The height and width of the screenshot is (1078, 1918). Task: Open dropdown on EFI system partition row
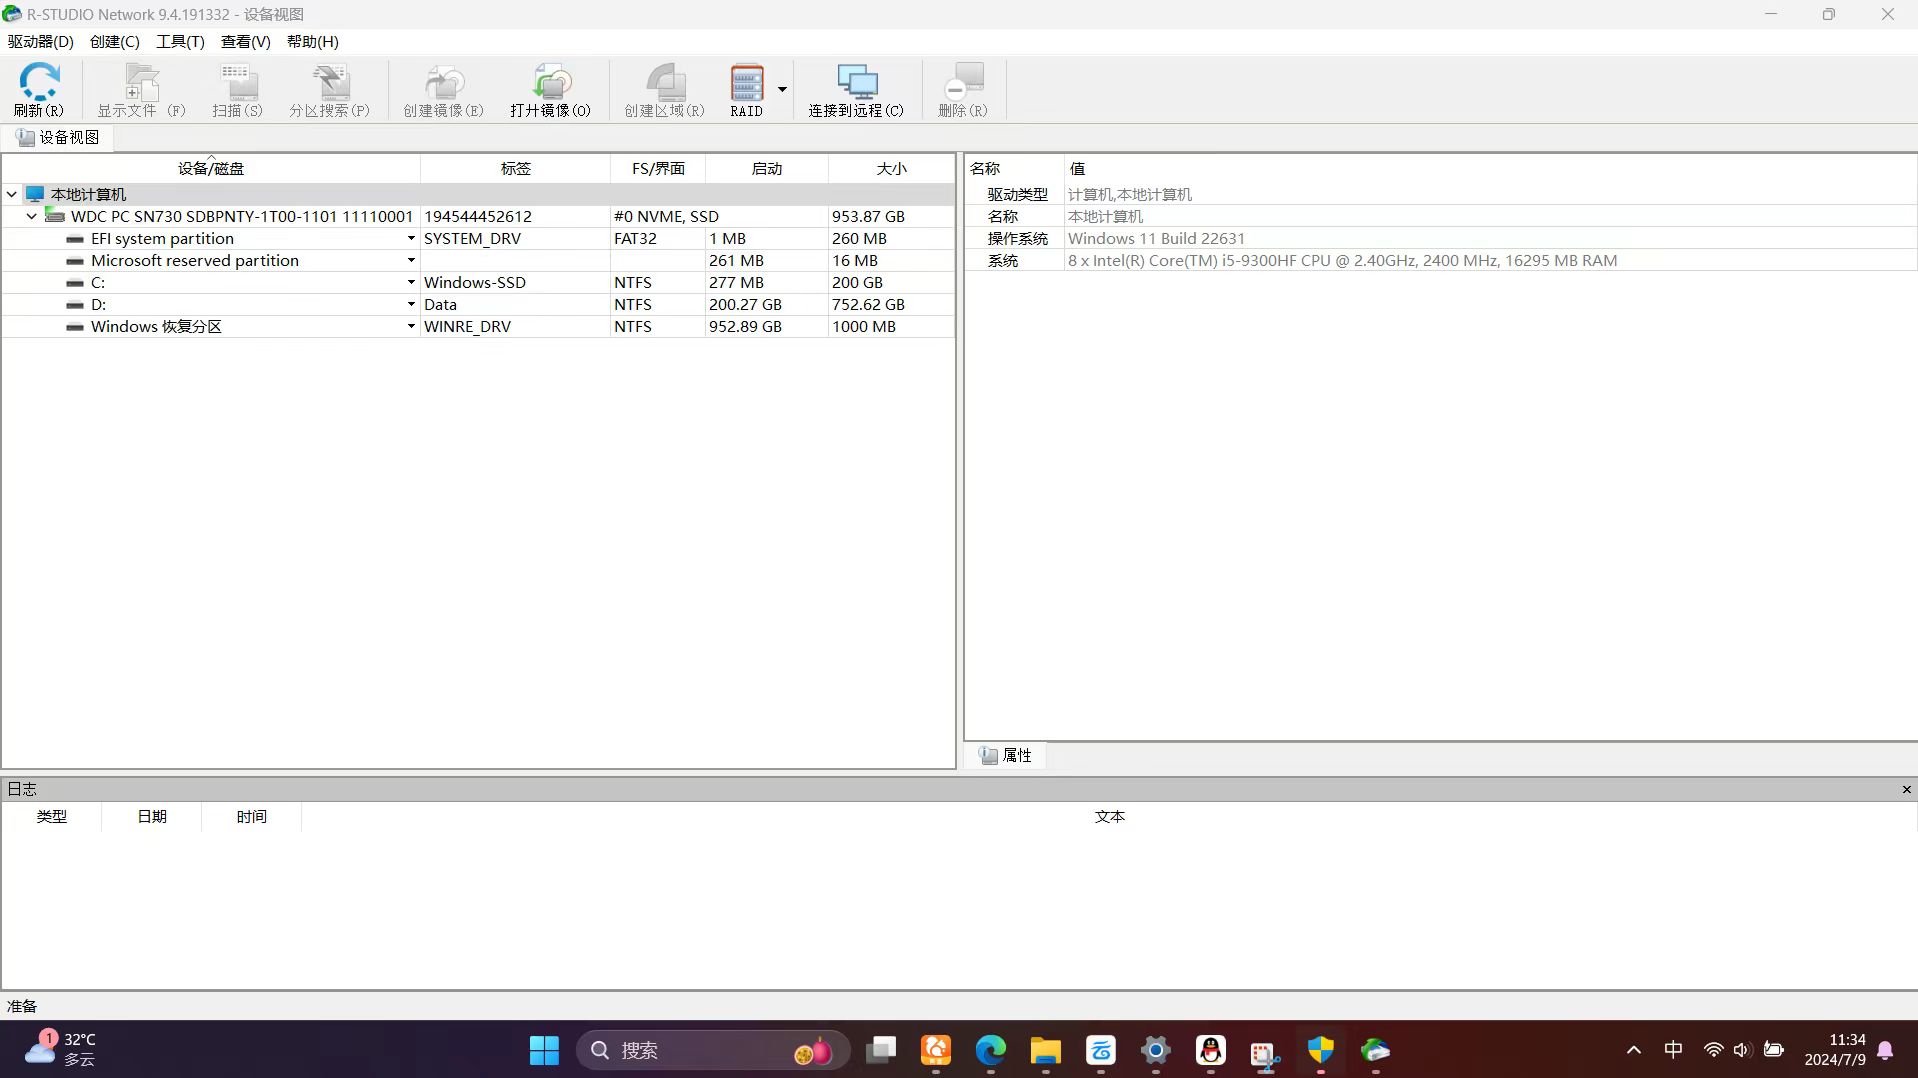point(411,239)
